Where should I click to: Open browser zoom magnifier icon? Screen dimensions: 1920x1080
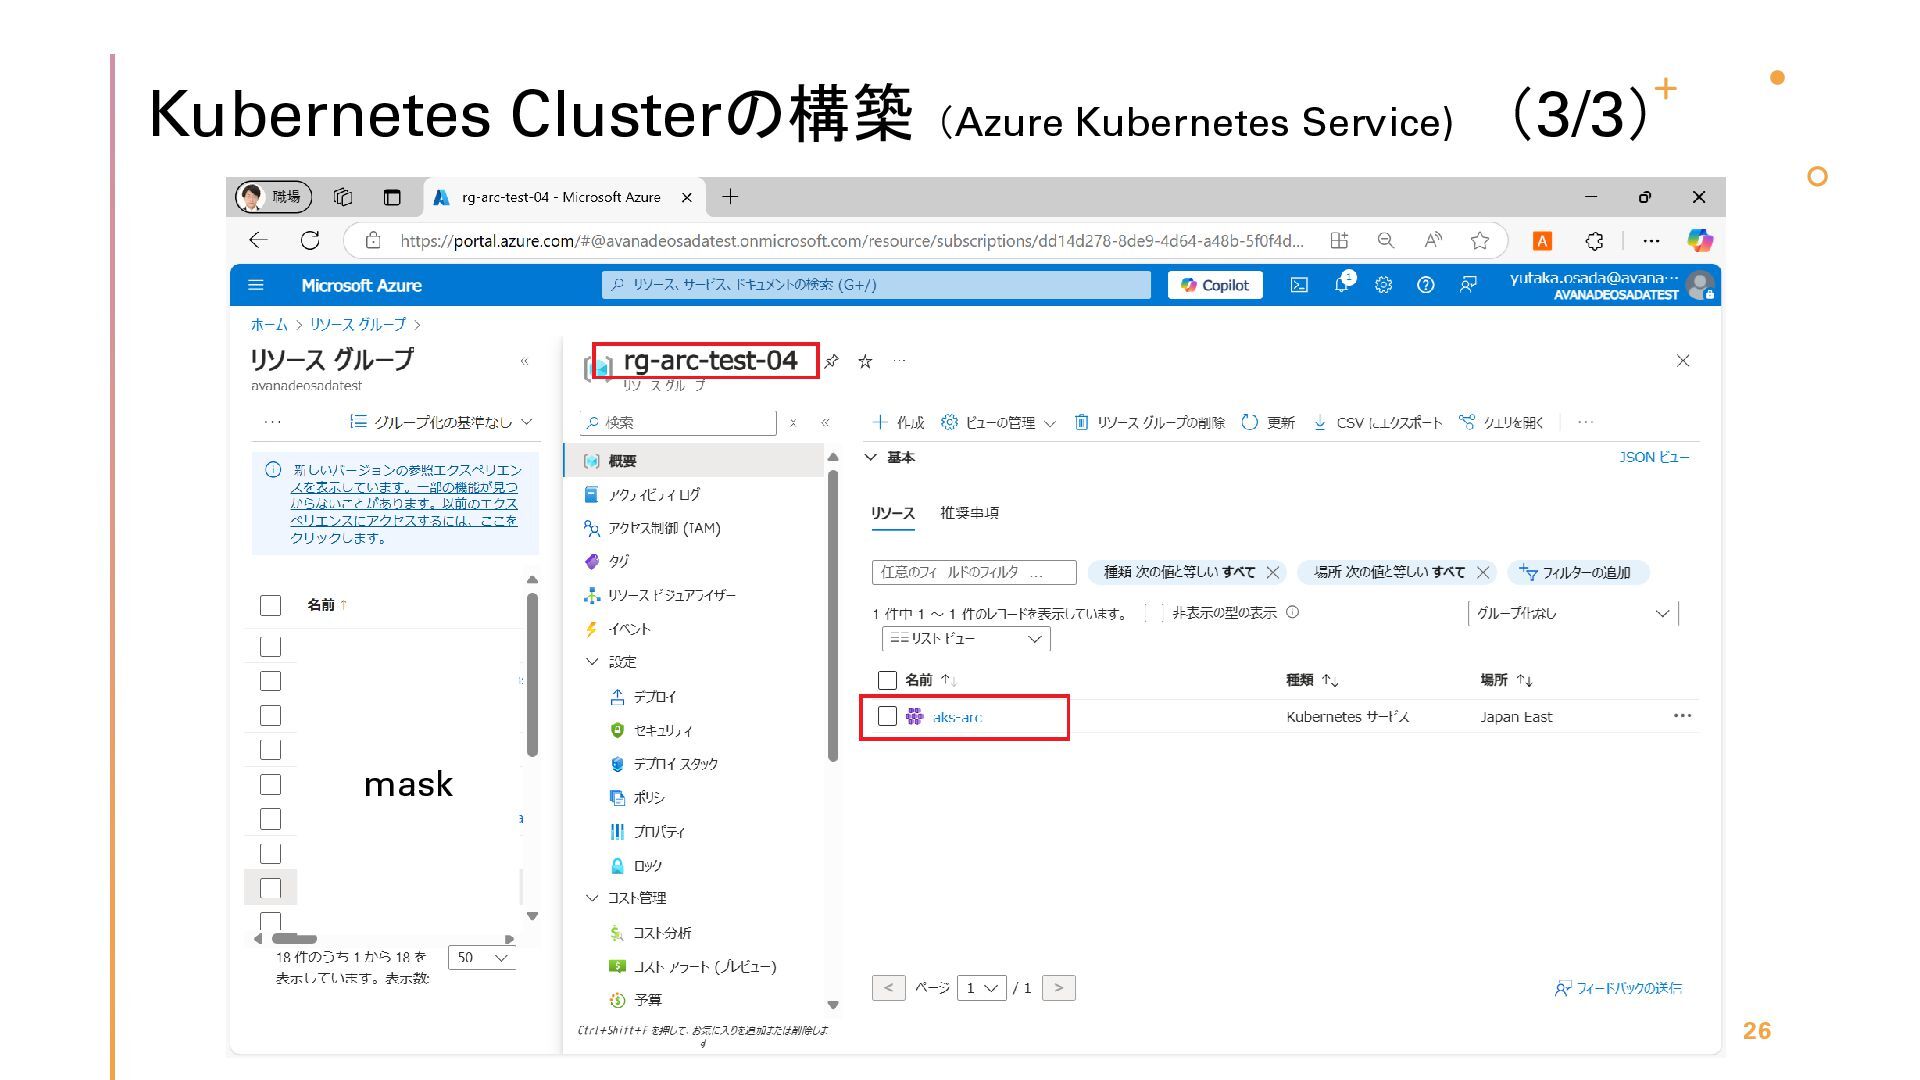[x=1385, y=240]
